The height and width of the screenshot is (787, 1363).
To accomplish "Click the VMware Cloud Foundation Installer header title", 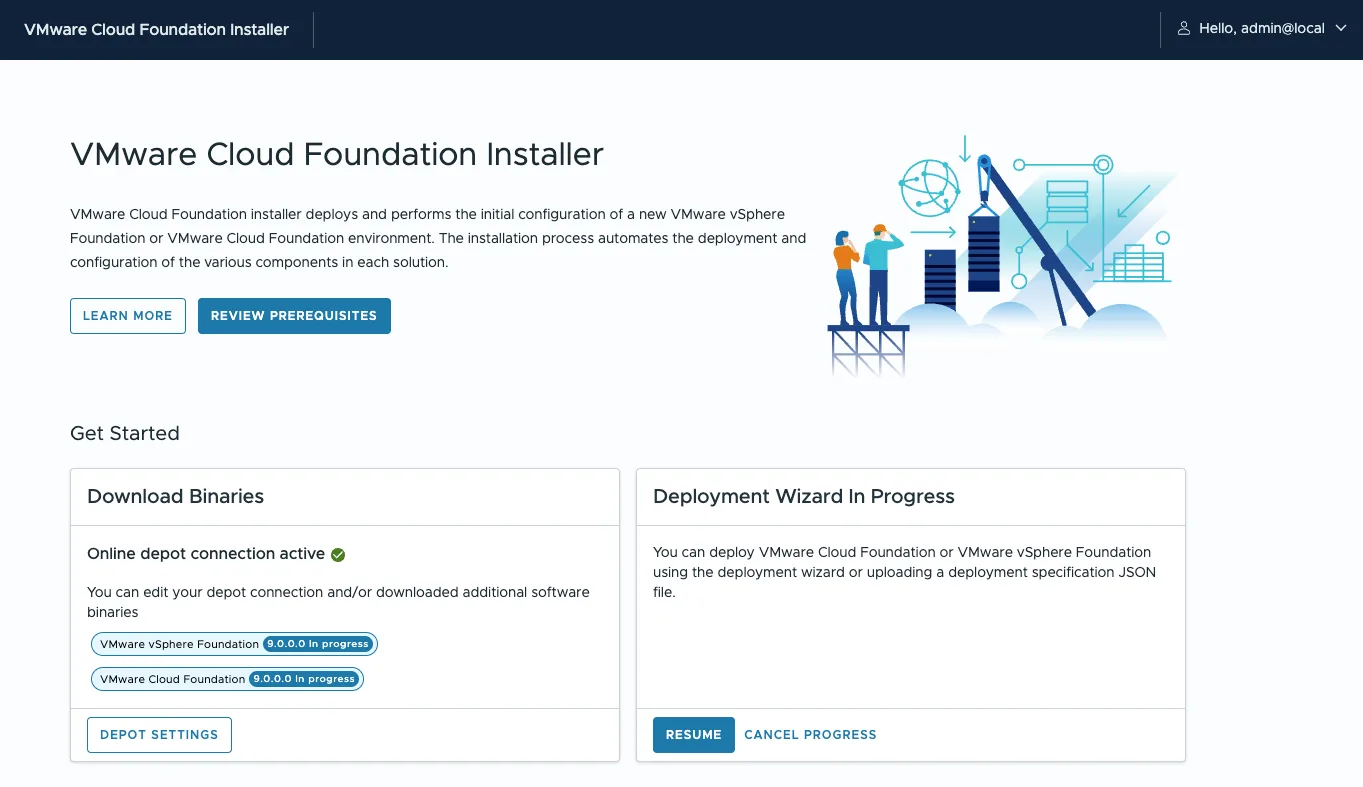I will pos(156,30).
